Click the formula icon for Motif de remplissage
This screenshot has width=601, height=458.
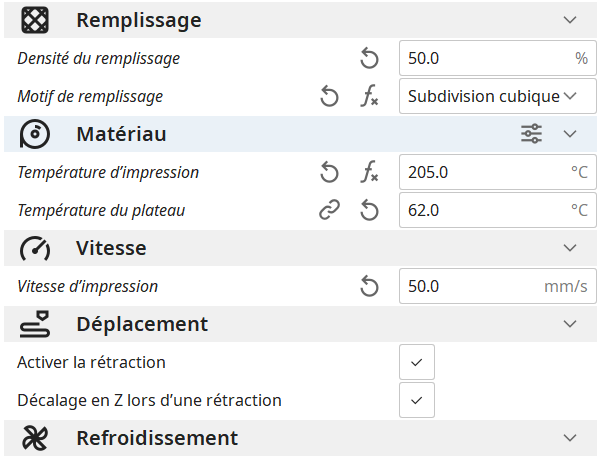[x=369, y=97]
